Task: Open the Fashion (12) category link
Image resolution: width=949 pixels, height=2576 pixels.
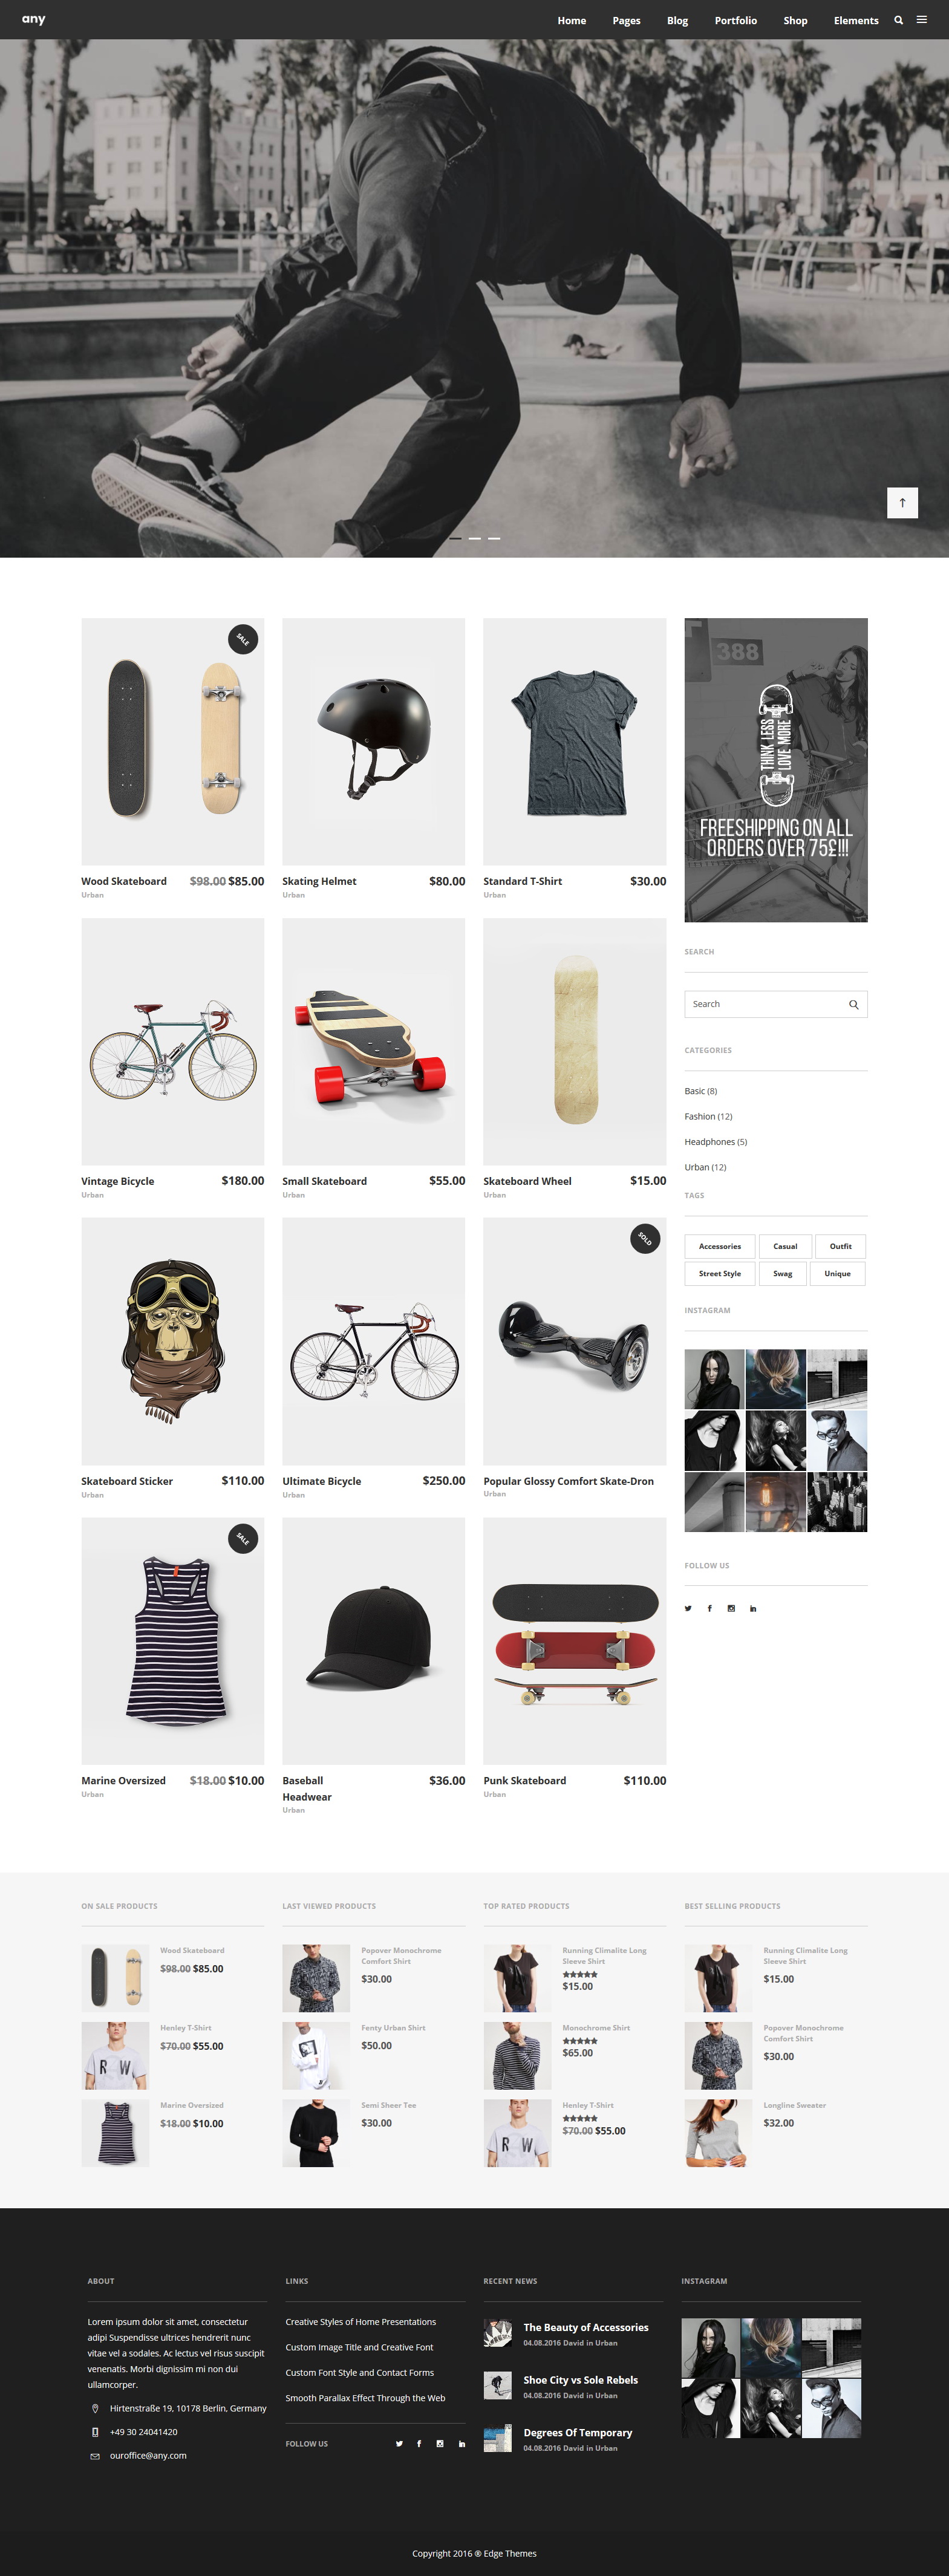Action: 708,1116
